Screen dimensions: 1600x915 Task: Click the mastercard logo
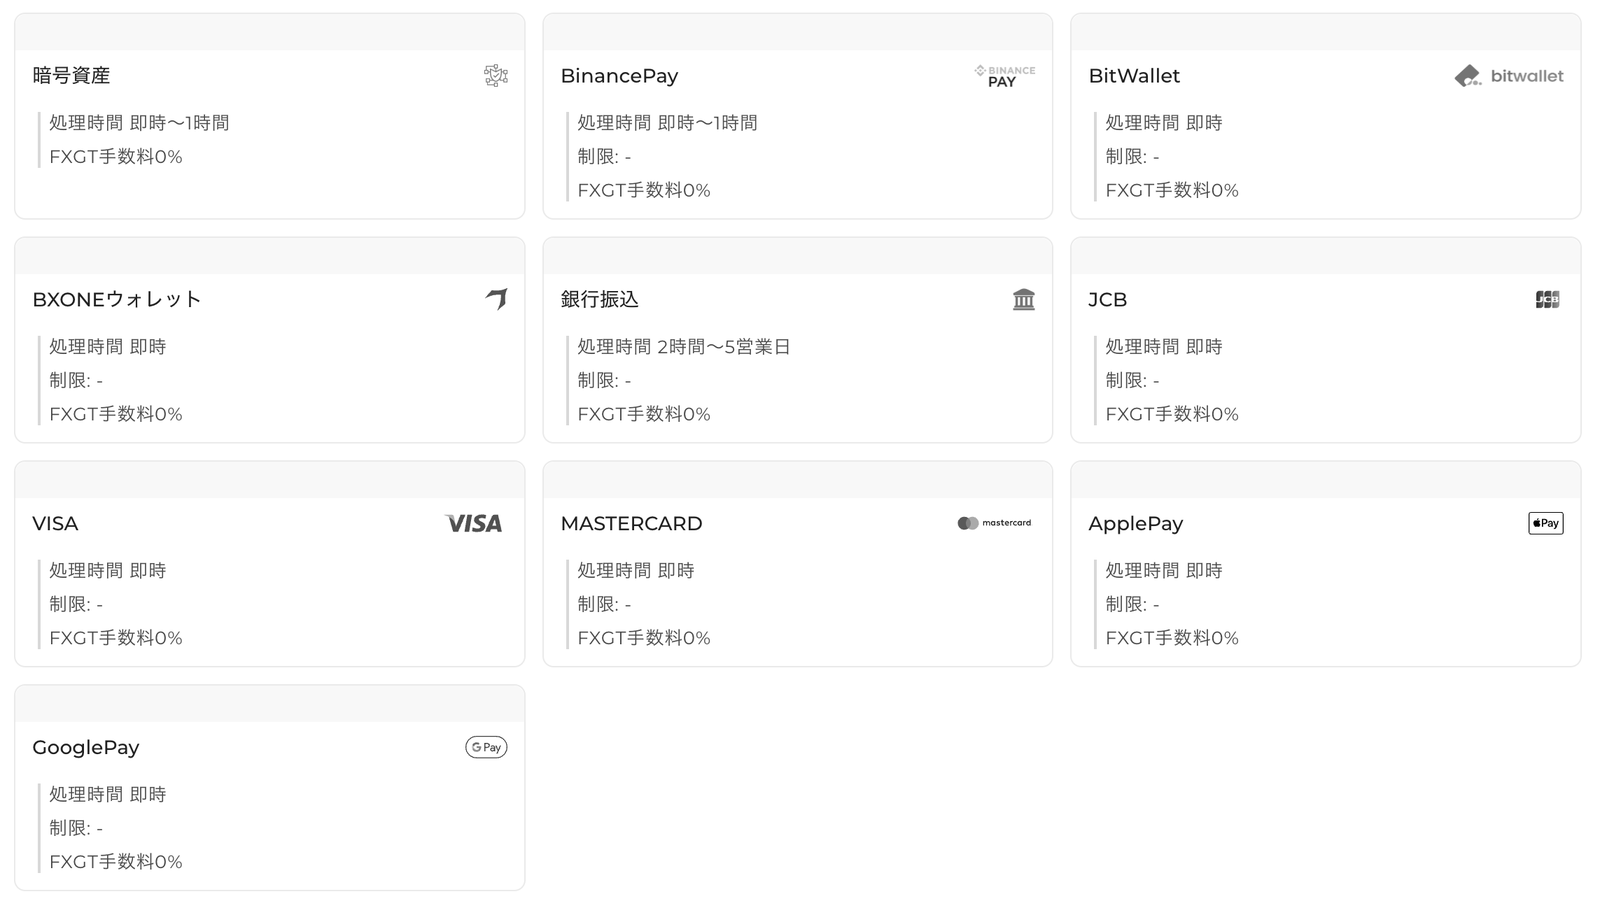pos(995,523)
